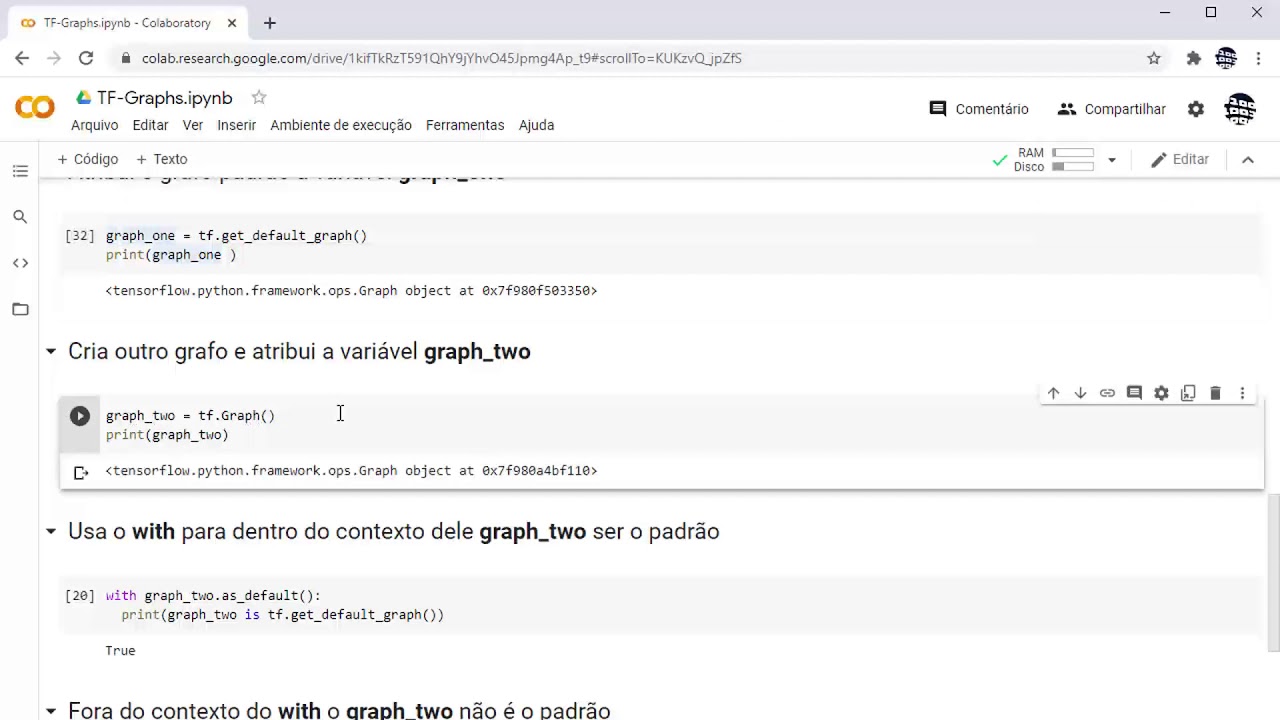Open more cell actions menu

[x=1242, y=393]
